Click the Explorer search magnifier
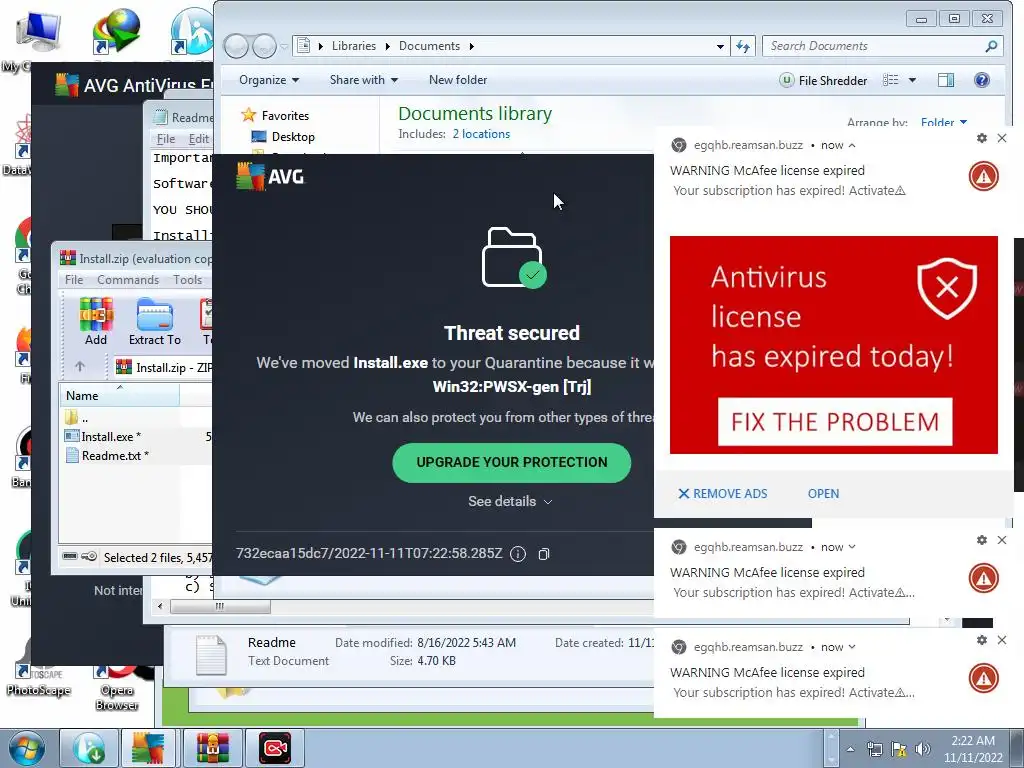The width and height of the screenshot is (1024, 768). pyautogui.click(x=991, y=46)
